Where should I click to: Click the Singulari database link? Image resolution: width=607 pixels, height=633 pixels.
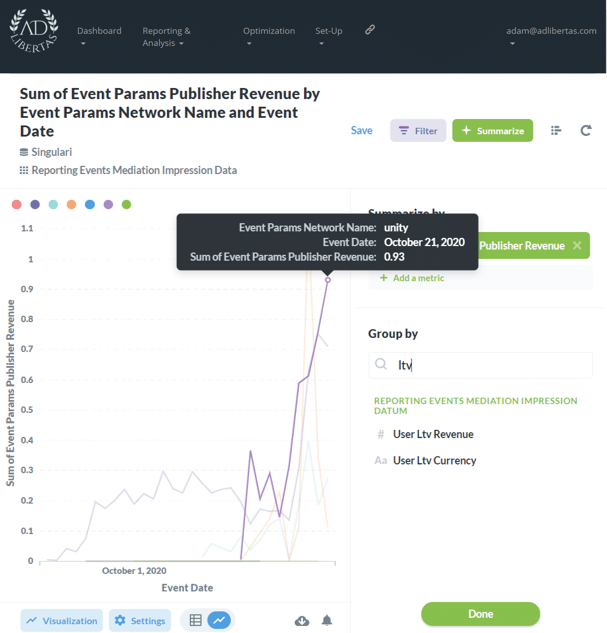(52, 152)
